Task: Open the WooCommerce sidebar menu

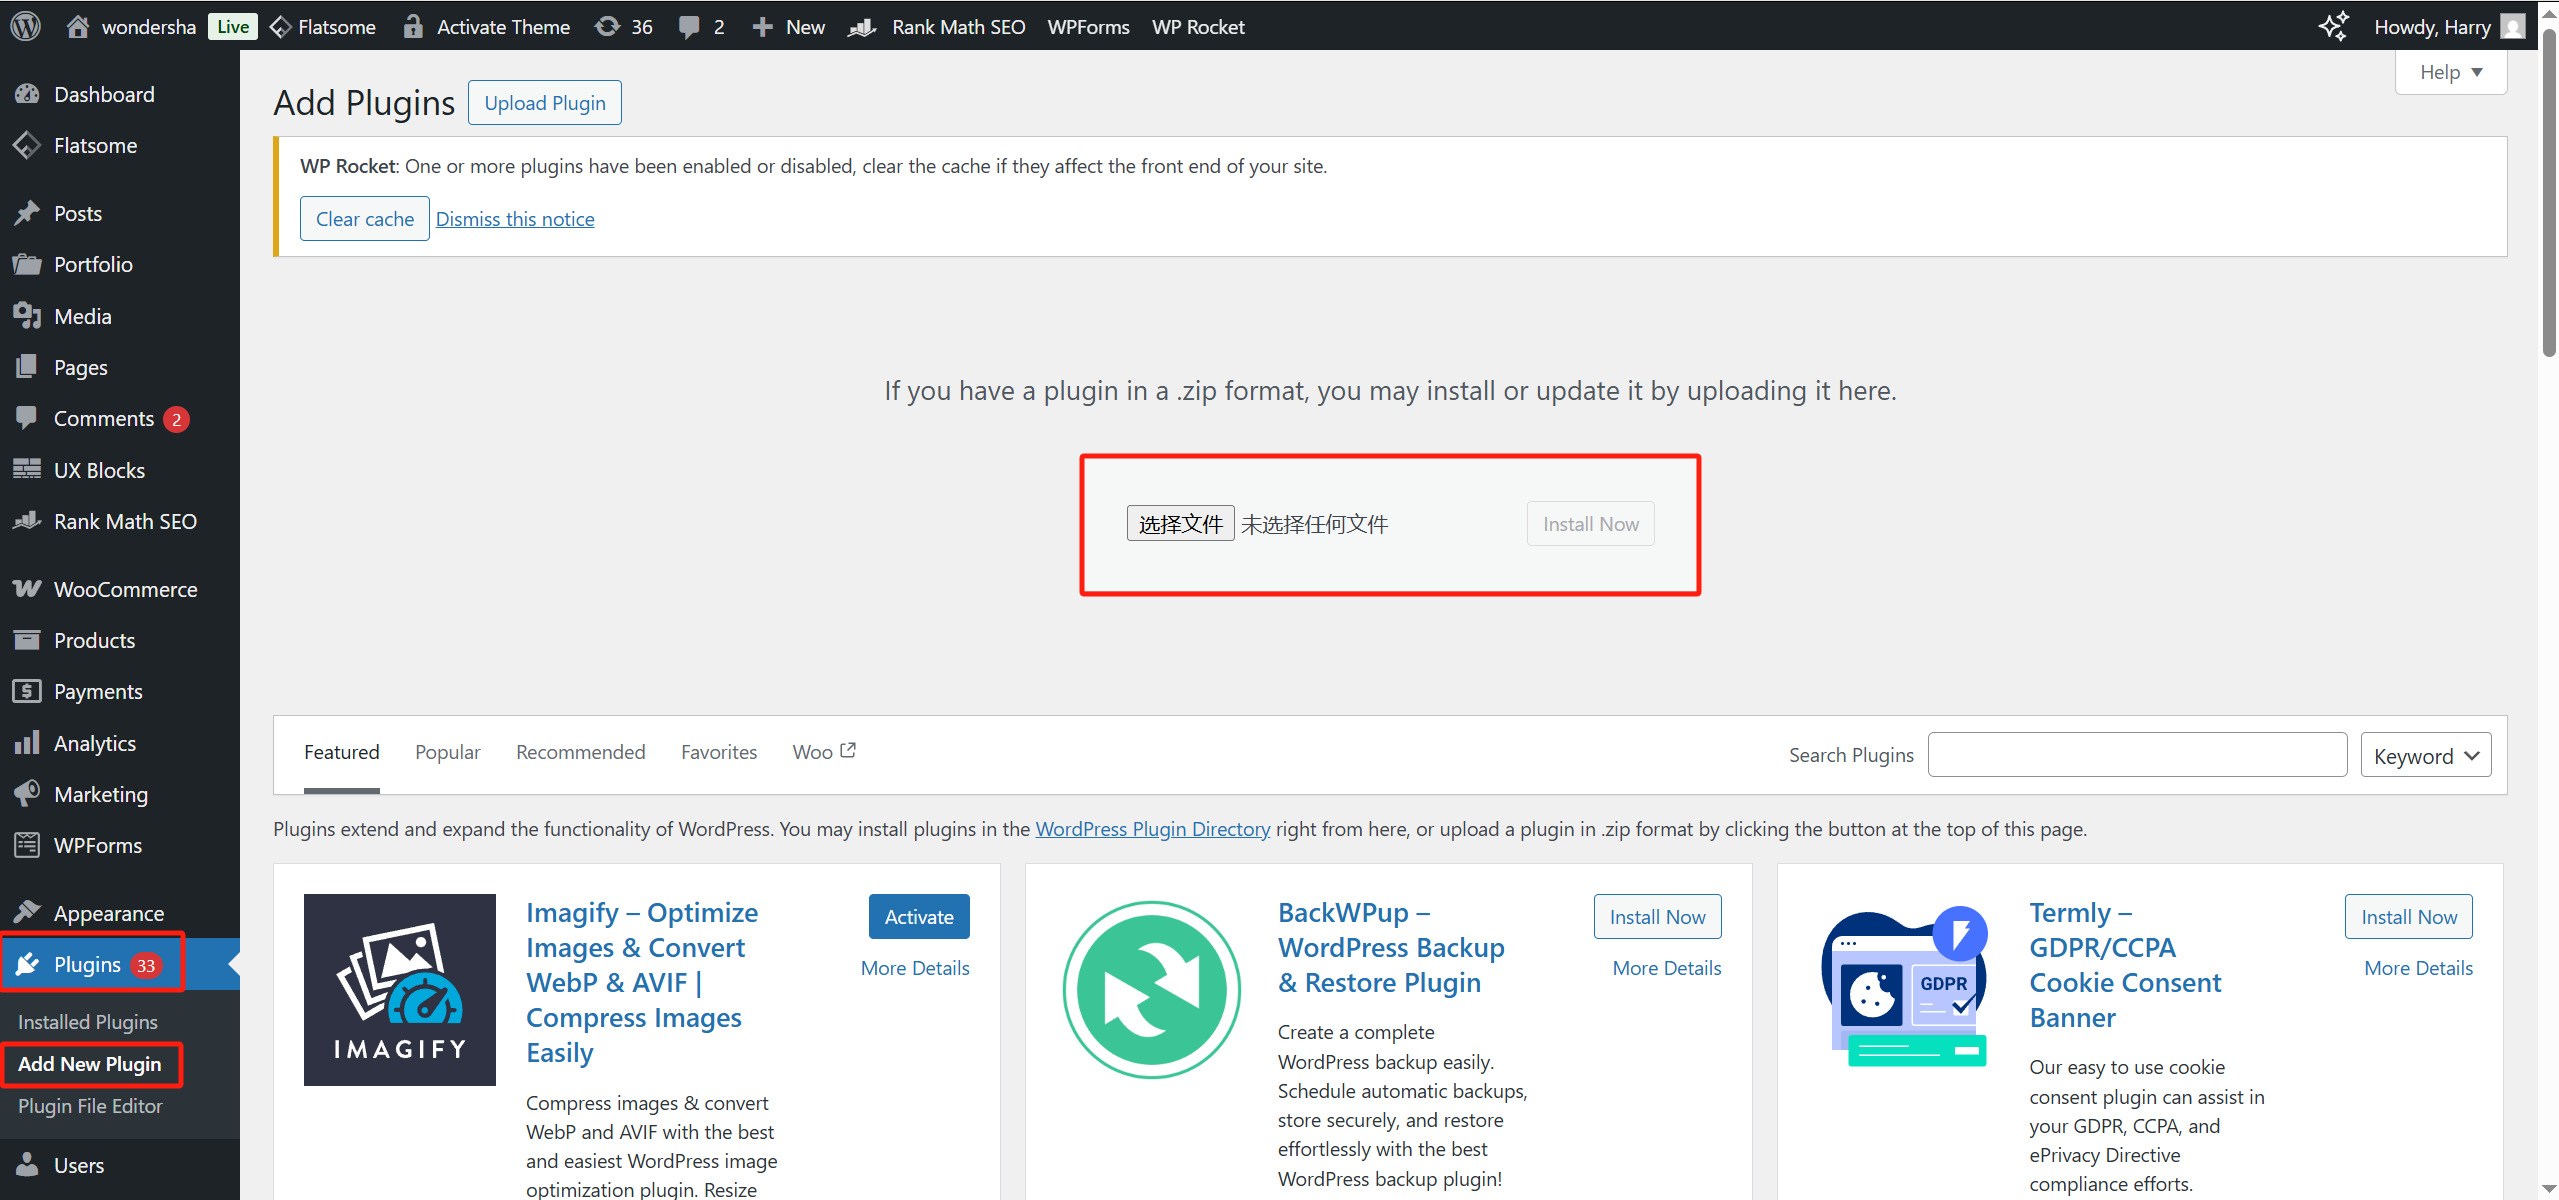Action: coord(125,589)
